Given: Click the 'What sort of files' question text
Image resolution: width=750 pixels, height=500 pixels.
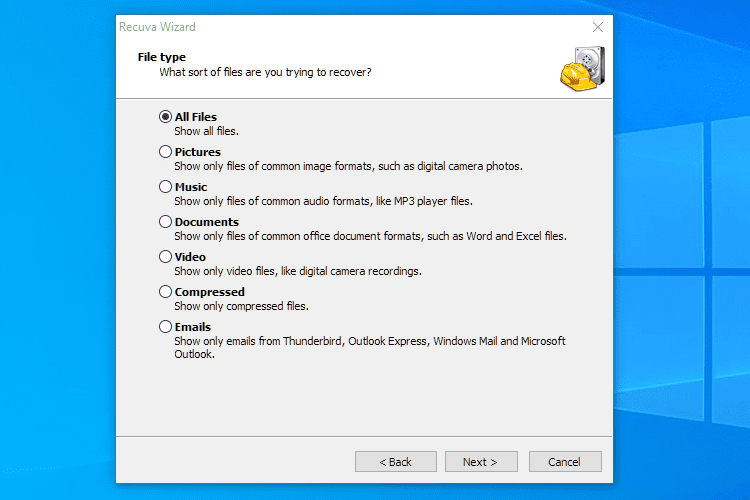Looking at the screenshot, I should point(265,72).
